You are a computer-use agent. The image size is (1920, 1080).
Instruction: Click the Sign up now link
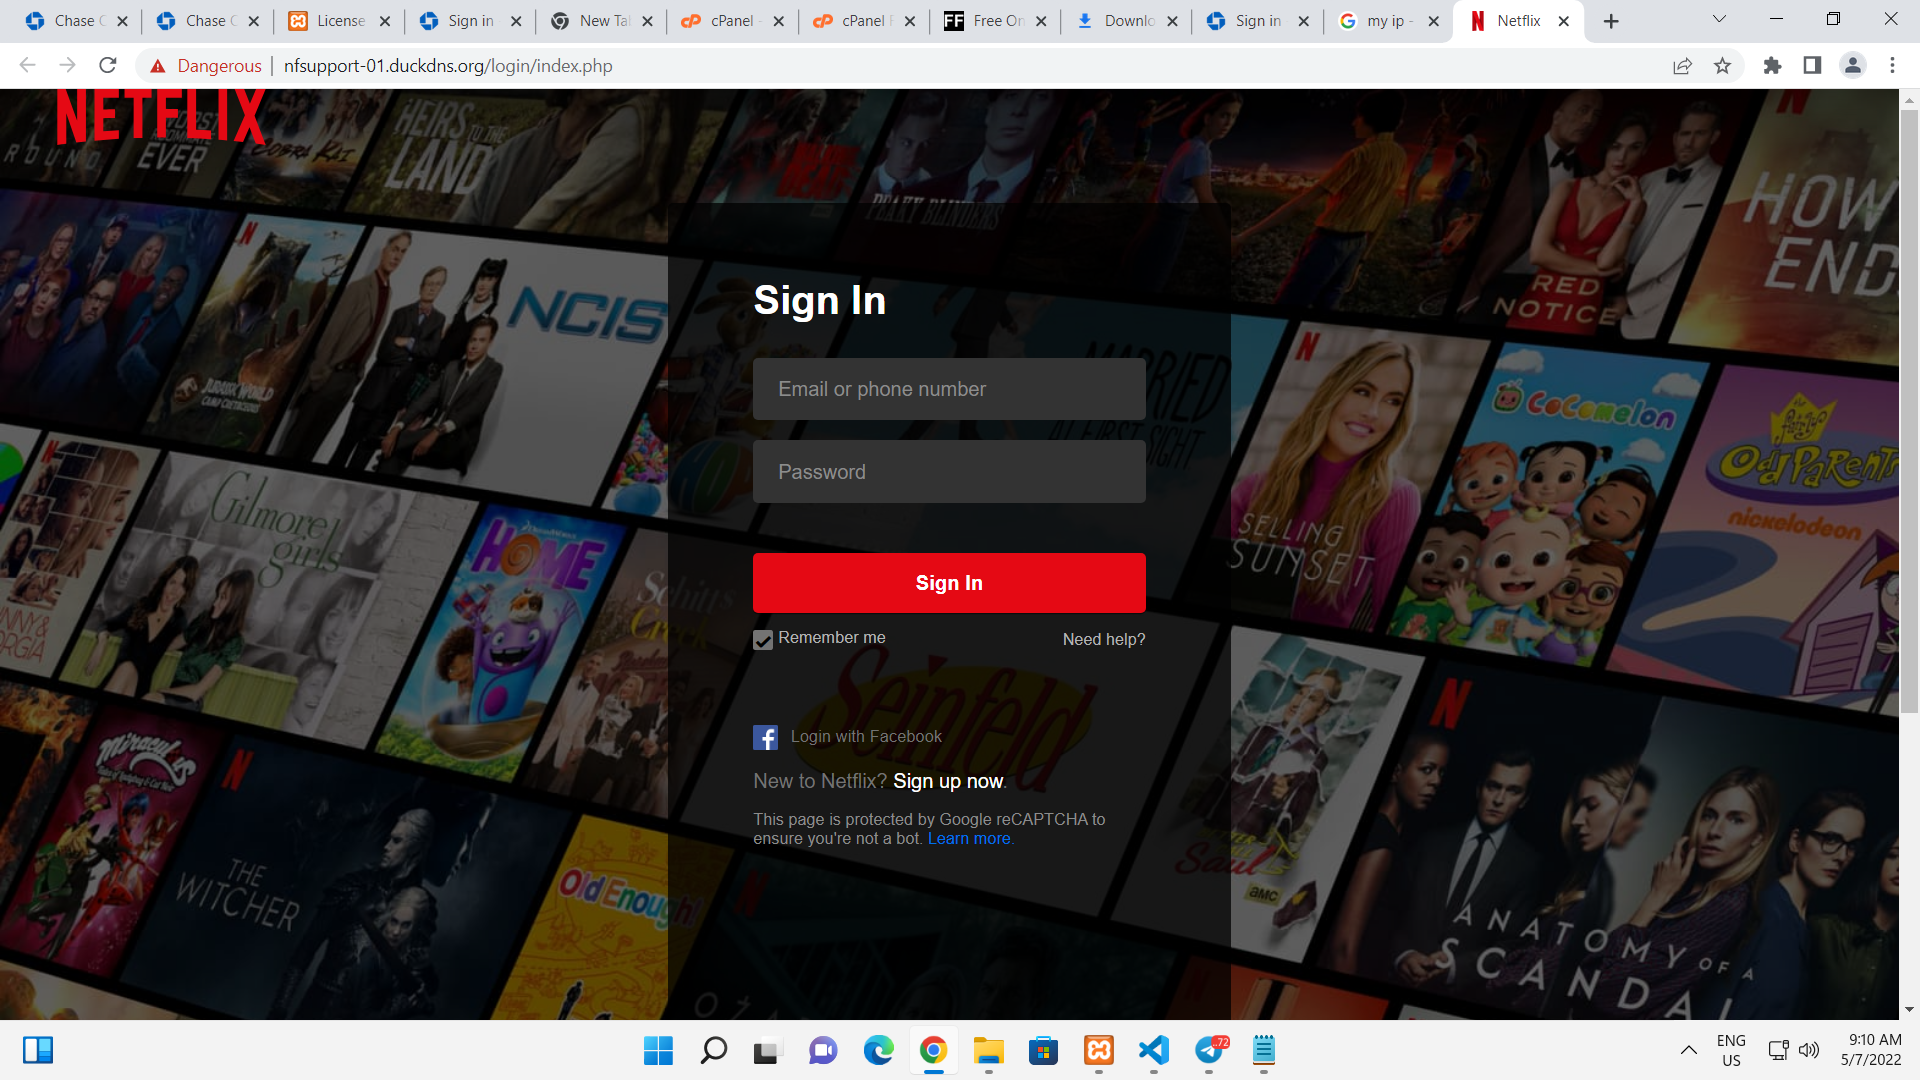coord(948,782)
